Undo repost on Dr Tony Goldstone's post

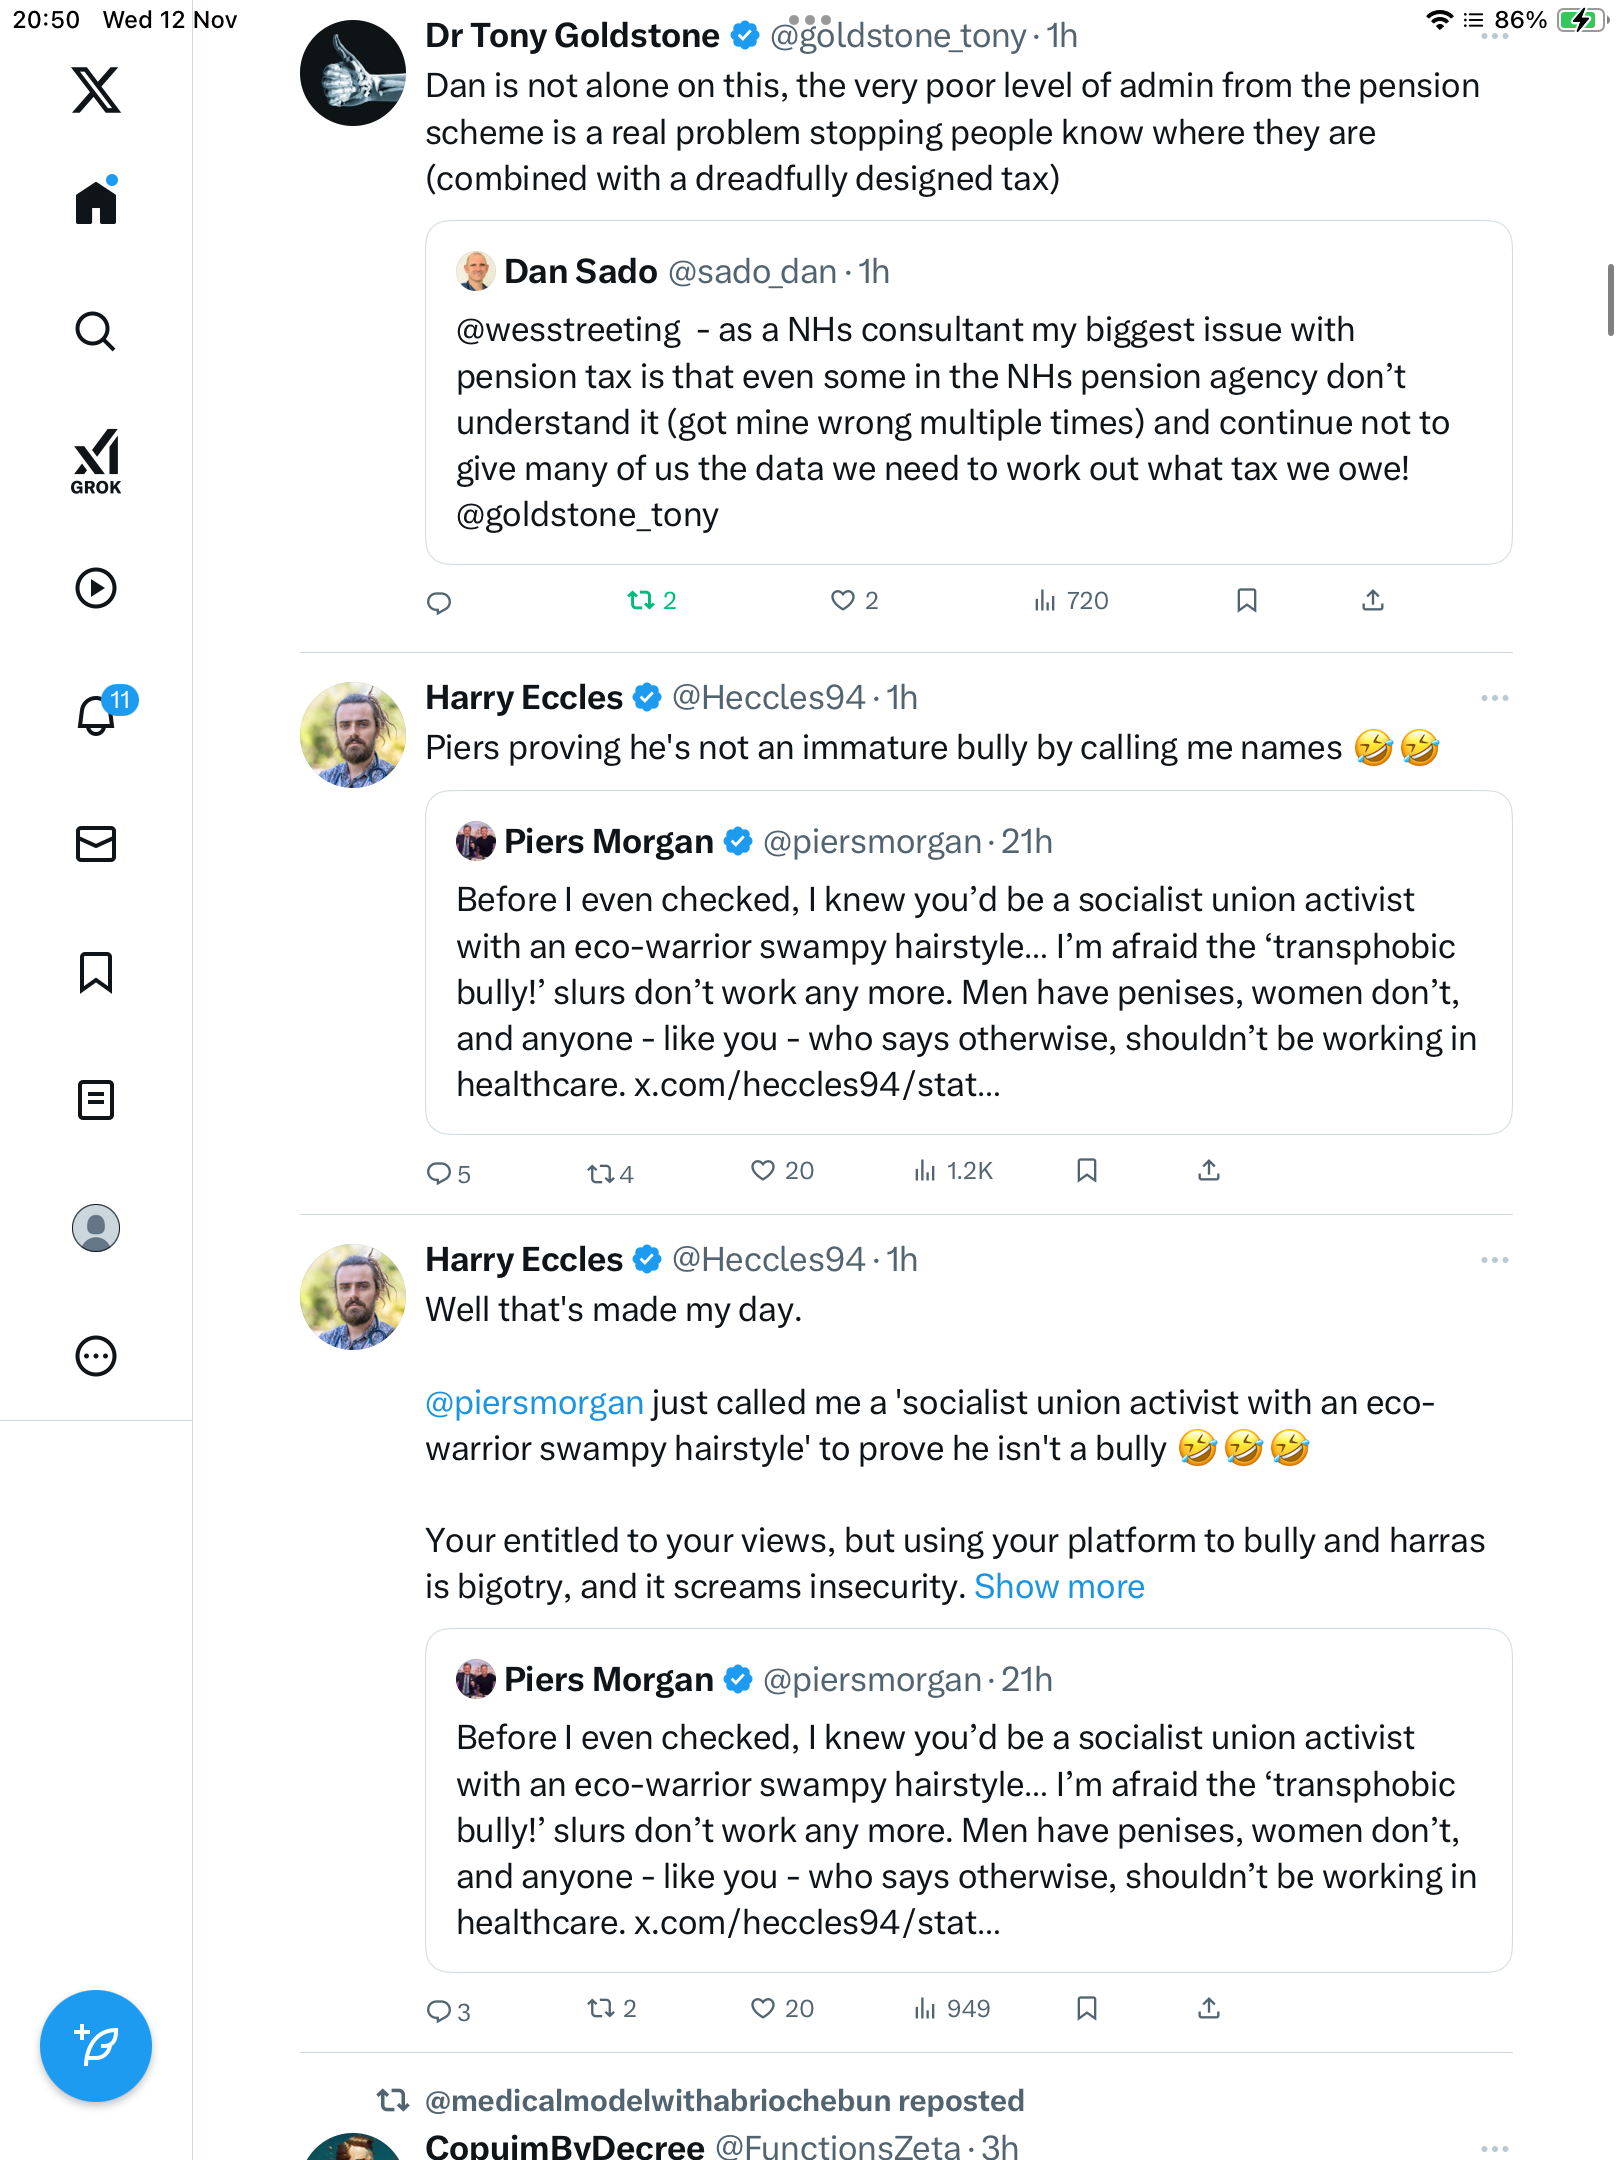(x=641, y=601)
